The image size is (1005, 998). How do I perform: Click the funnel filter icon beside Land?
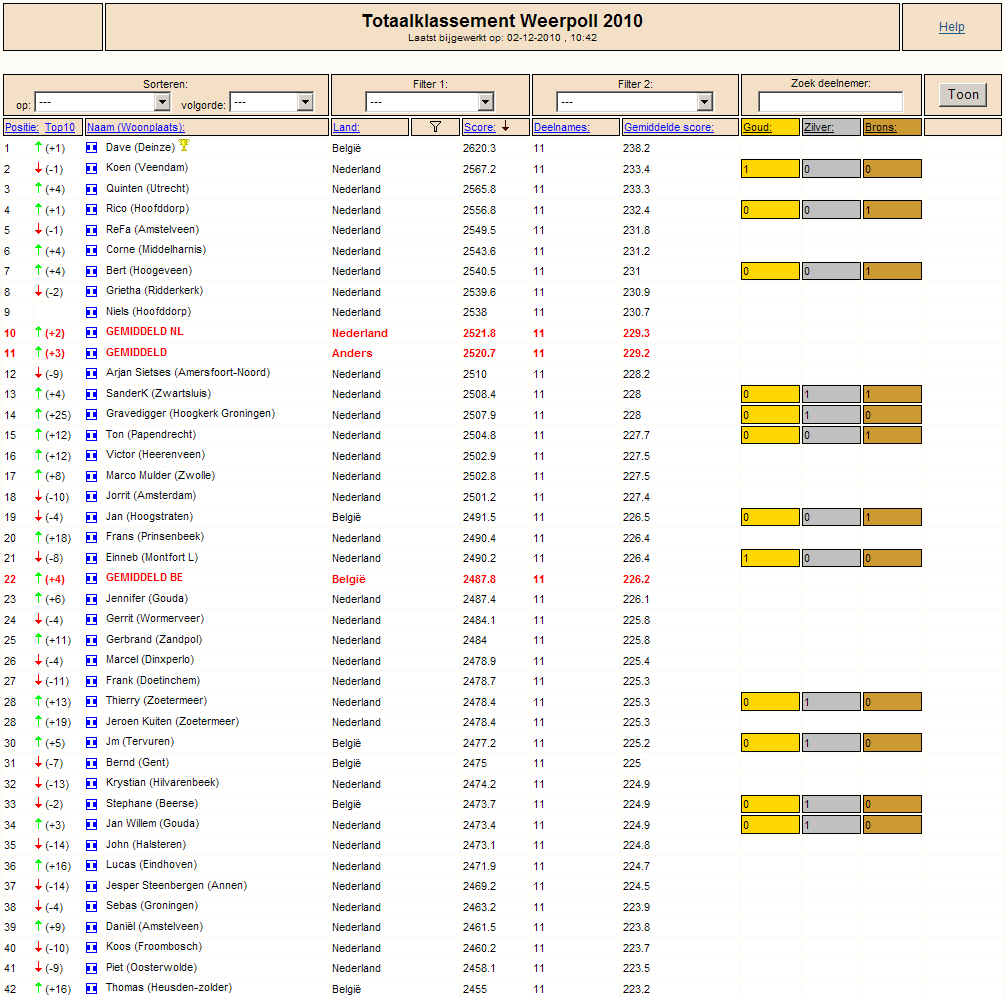coord(435,127)
